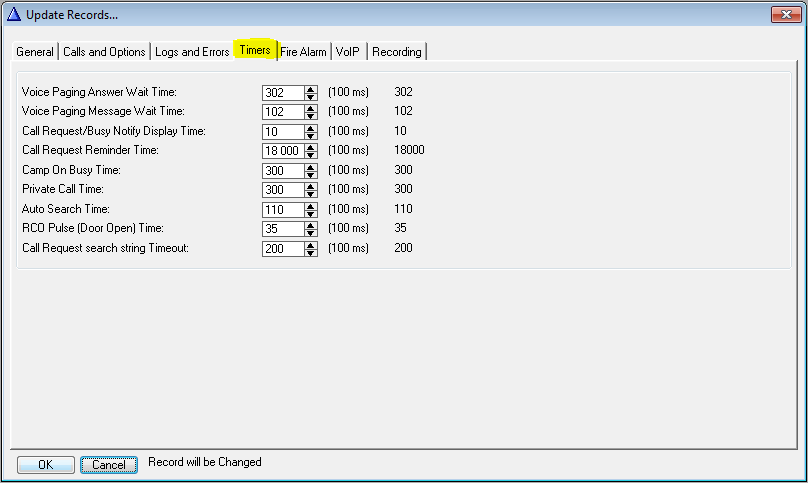Screen dimensions: 808x483
Task: Decrease Voice Paging Message Wait Time
Action: point(311,115)
